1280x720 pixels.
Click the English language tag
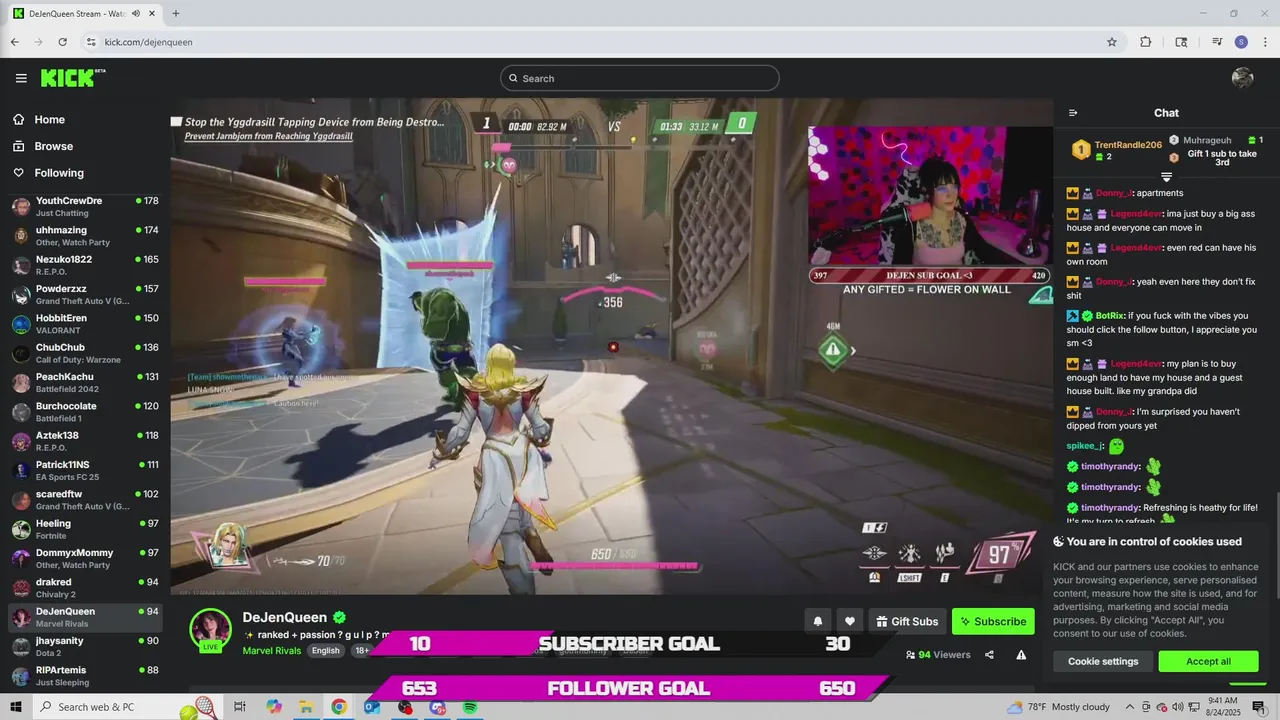(325, 650)
